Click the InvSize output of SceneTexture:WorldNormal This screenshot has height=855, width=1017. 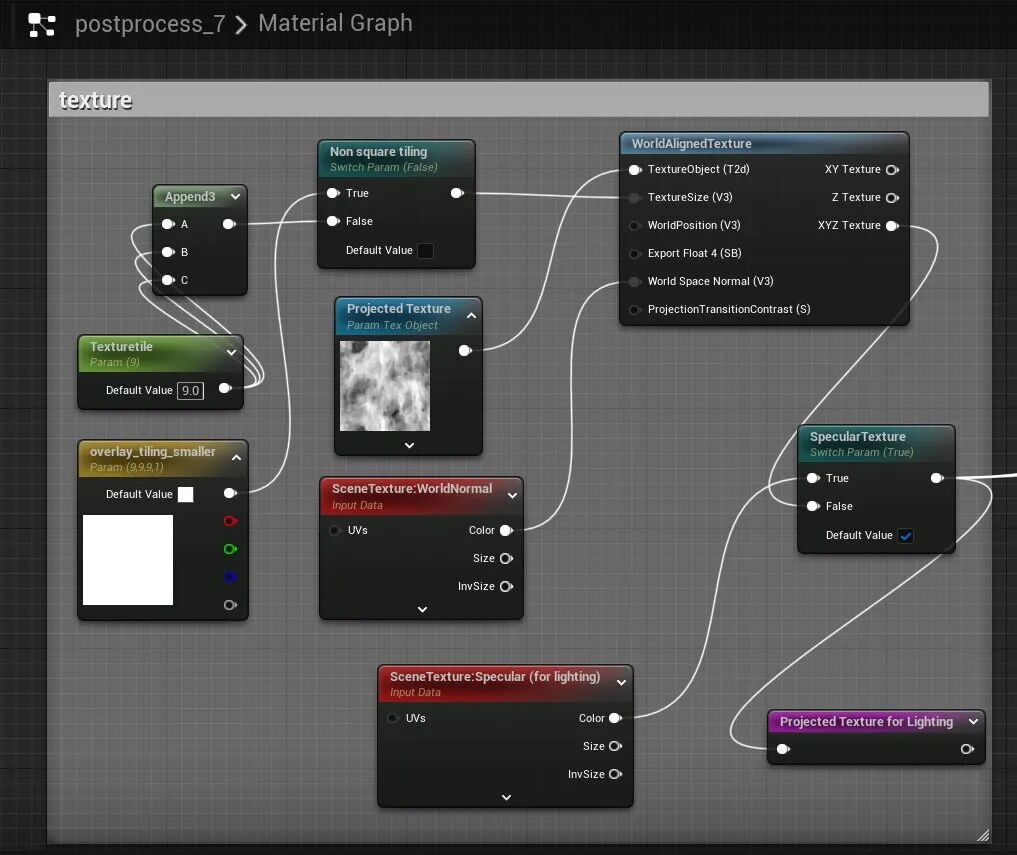point(507,586)
